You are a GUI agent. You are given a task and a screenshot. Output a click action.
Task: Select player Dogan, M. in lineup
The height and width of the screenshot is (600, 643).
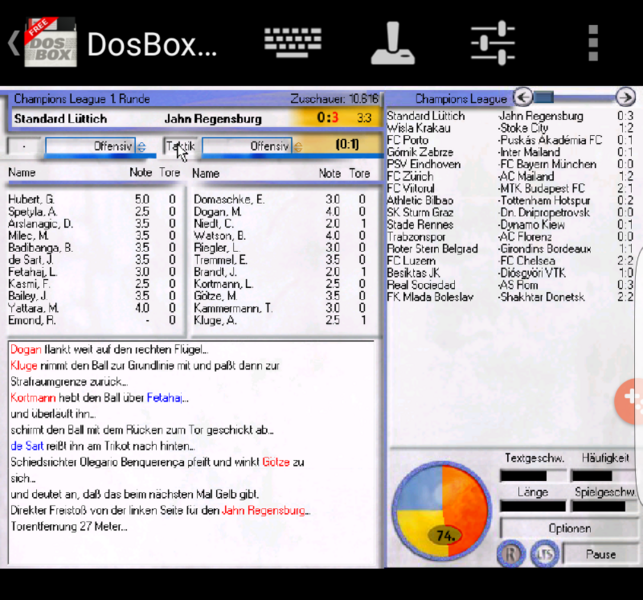pos(280,212)
